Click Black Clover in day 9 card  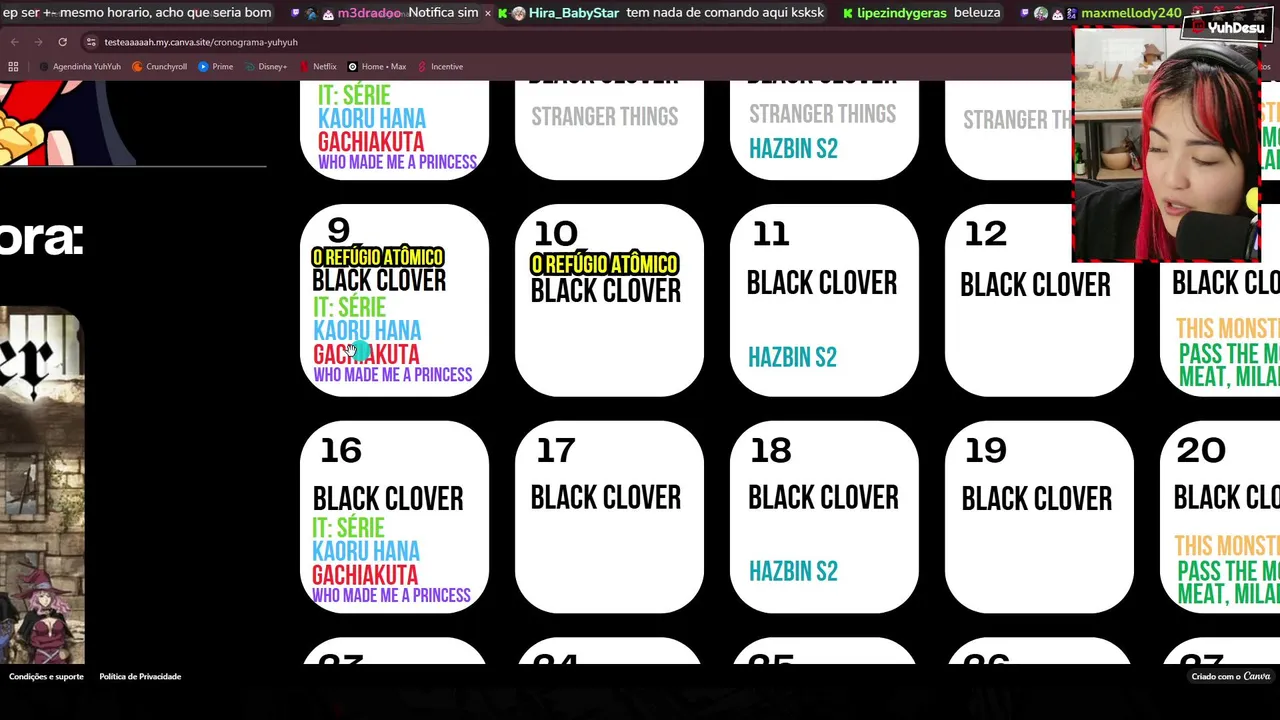(x=379, y=281)
